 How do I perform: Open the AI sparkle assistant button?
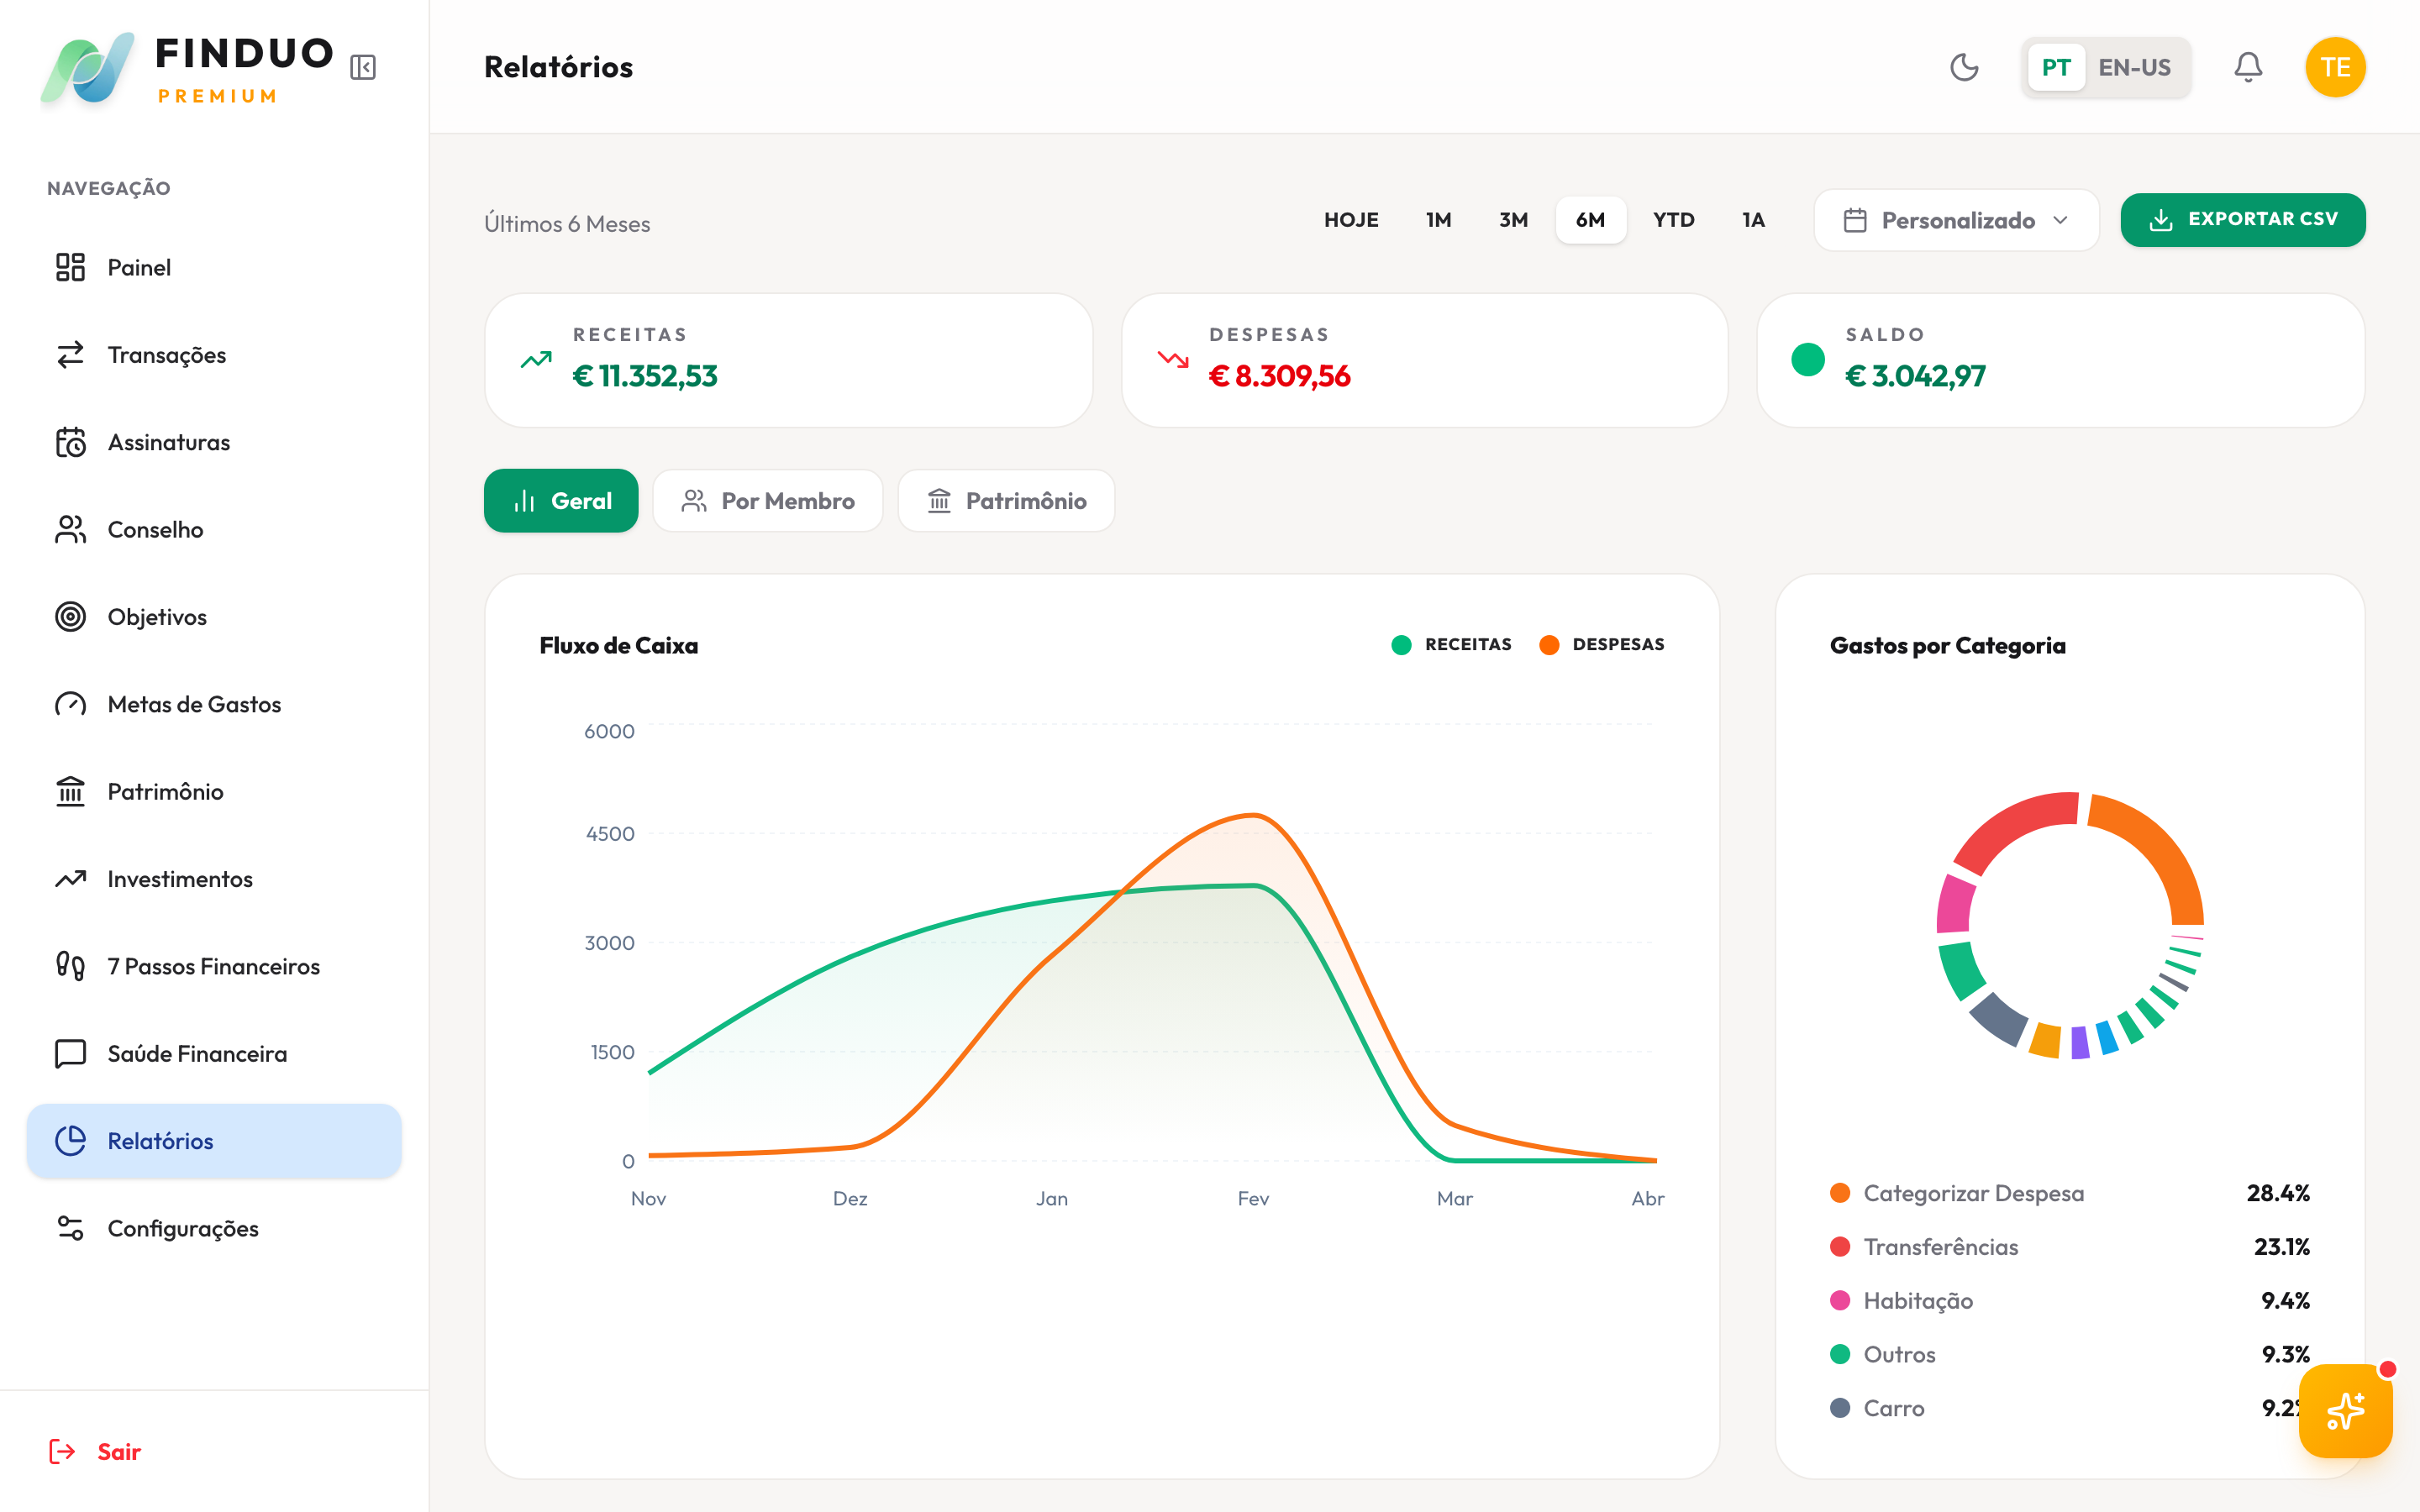coord(2345,1411)
